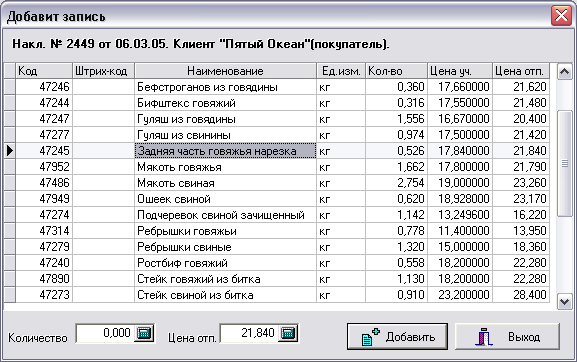Click code cell 47246

pyautogui.click(x=44, y=87)
